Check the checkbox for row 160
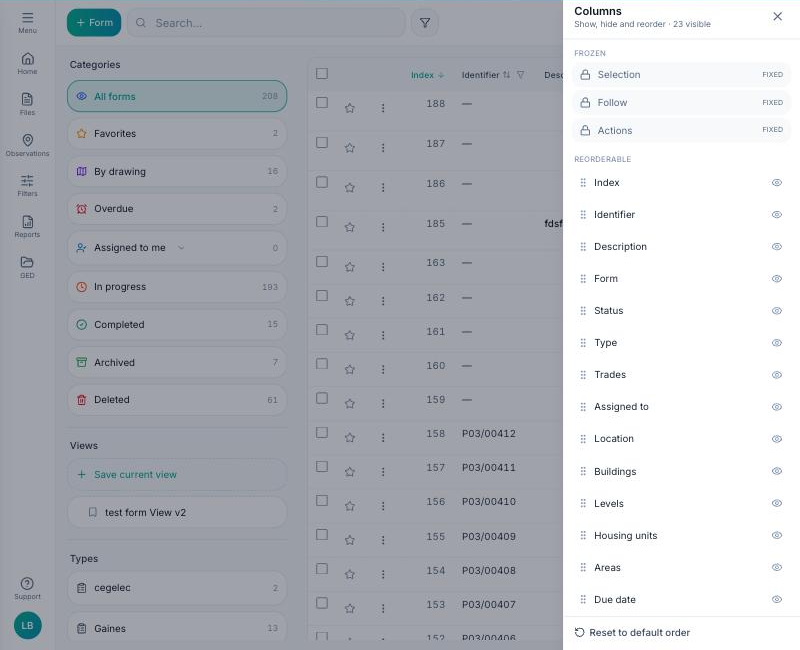 pos(322,364)
